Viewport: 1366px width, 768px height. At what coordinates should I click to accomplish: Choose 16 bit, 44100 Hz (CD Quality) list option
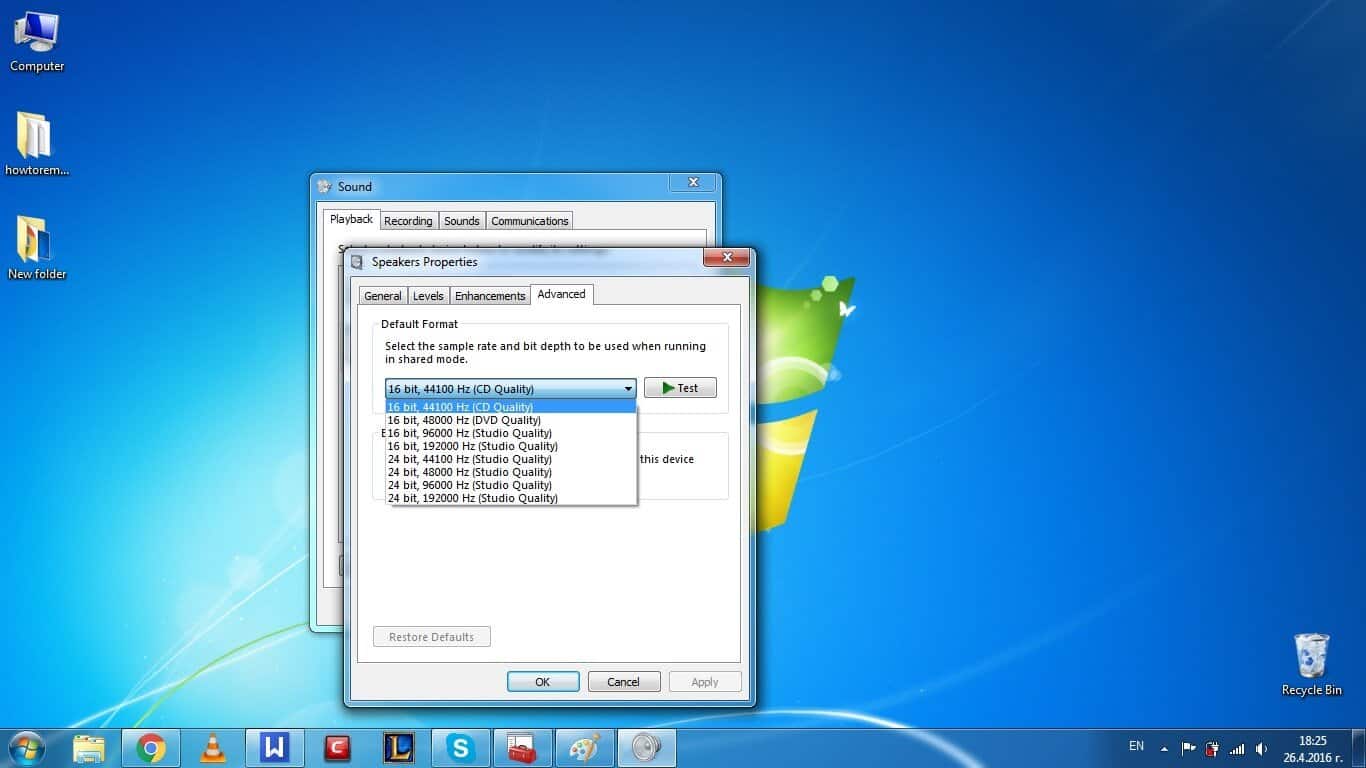[511, 407]
